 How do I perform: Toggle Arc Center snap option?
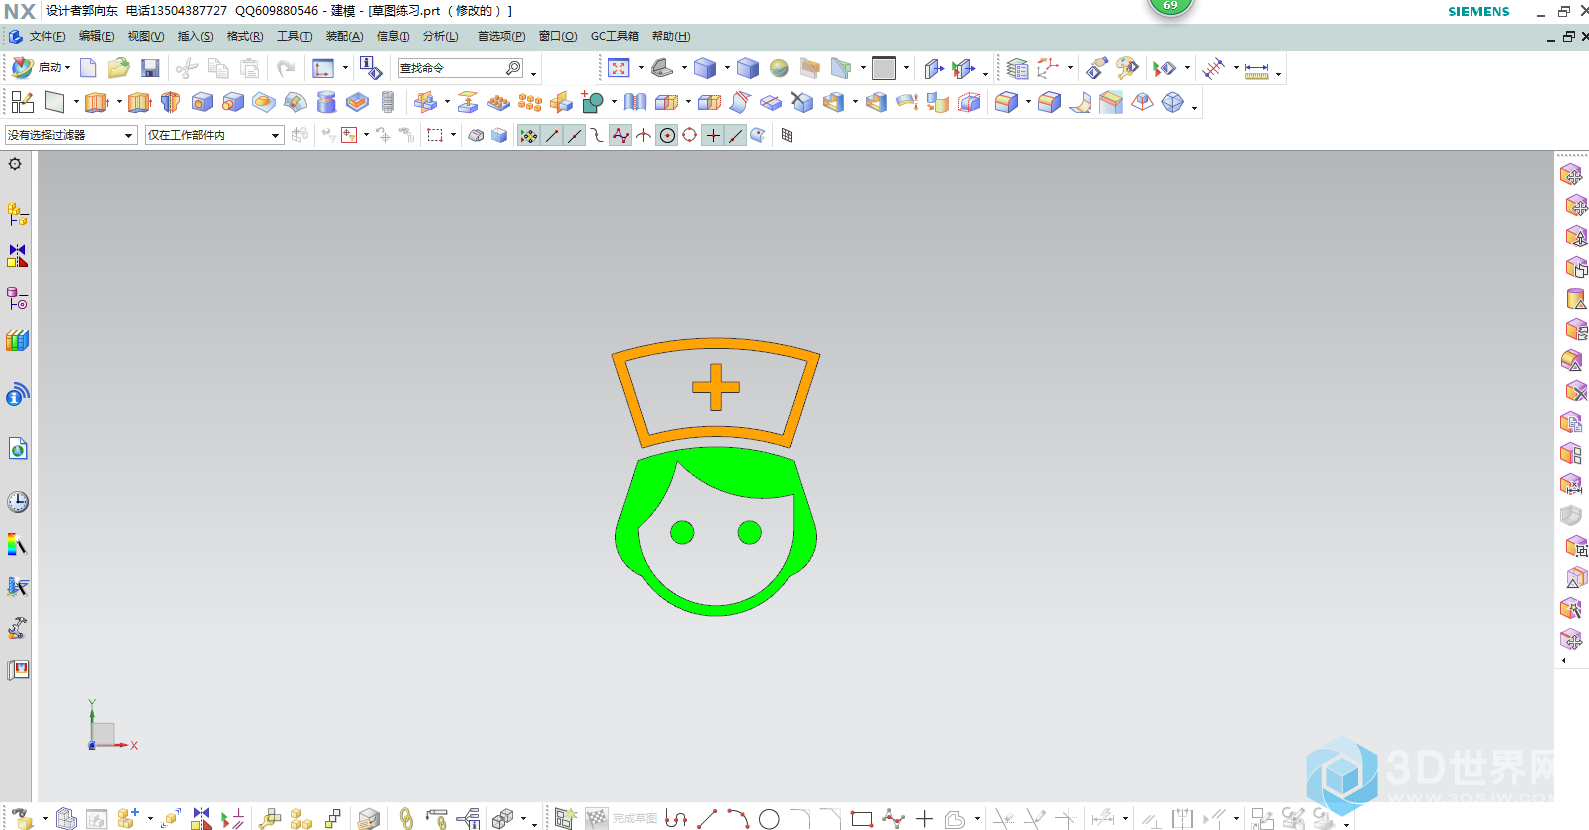pos(667,135)
